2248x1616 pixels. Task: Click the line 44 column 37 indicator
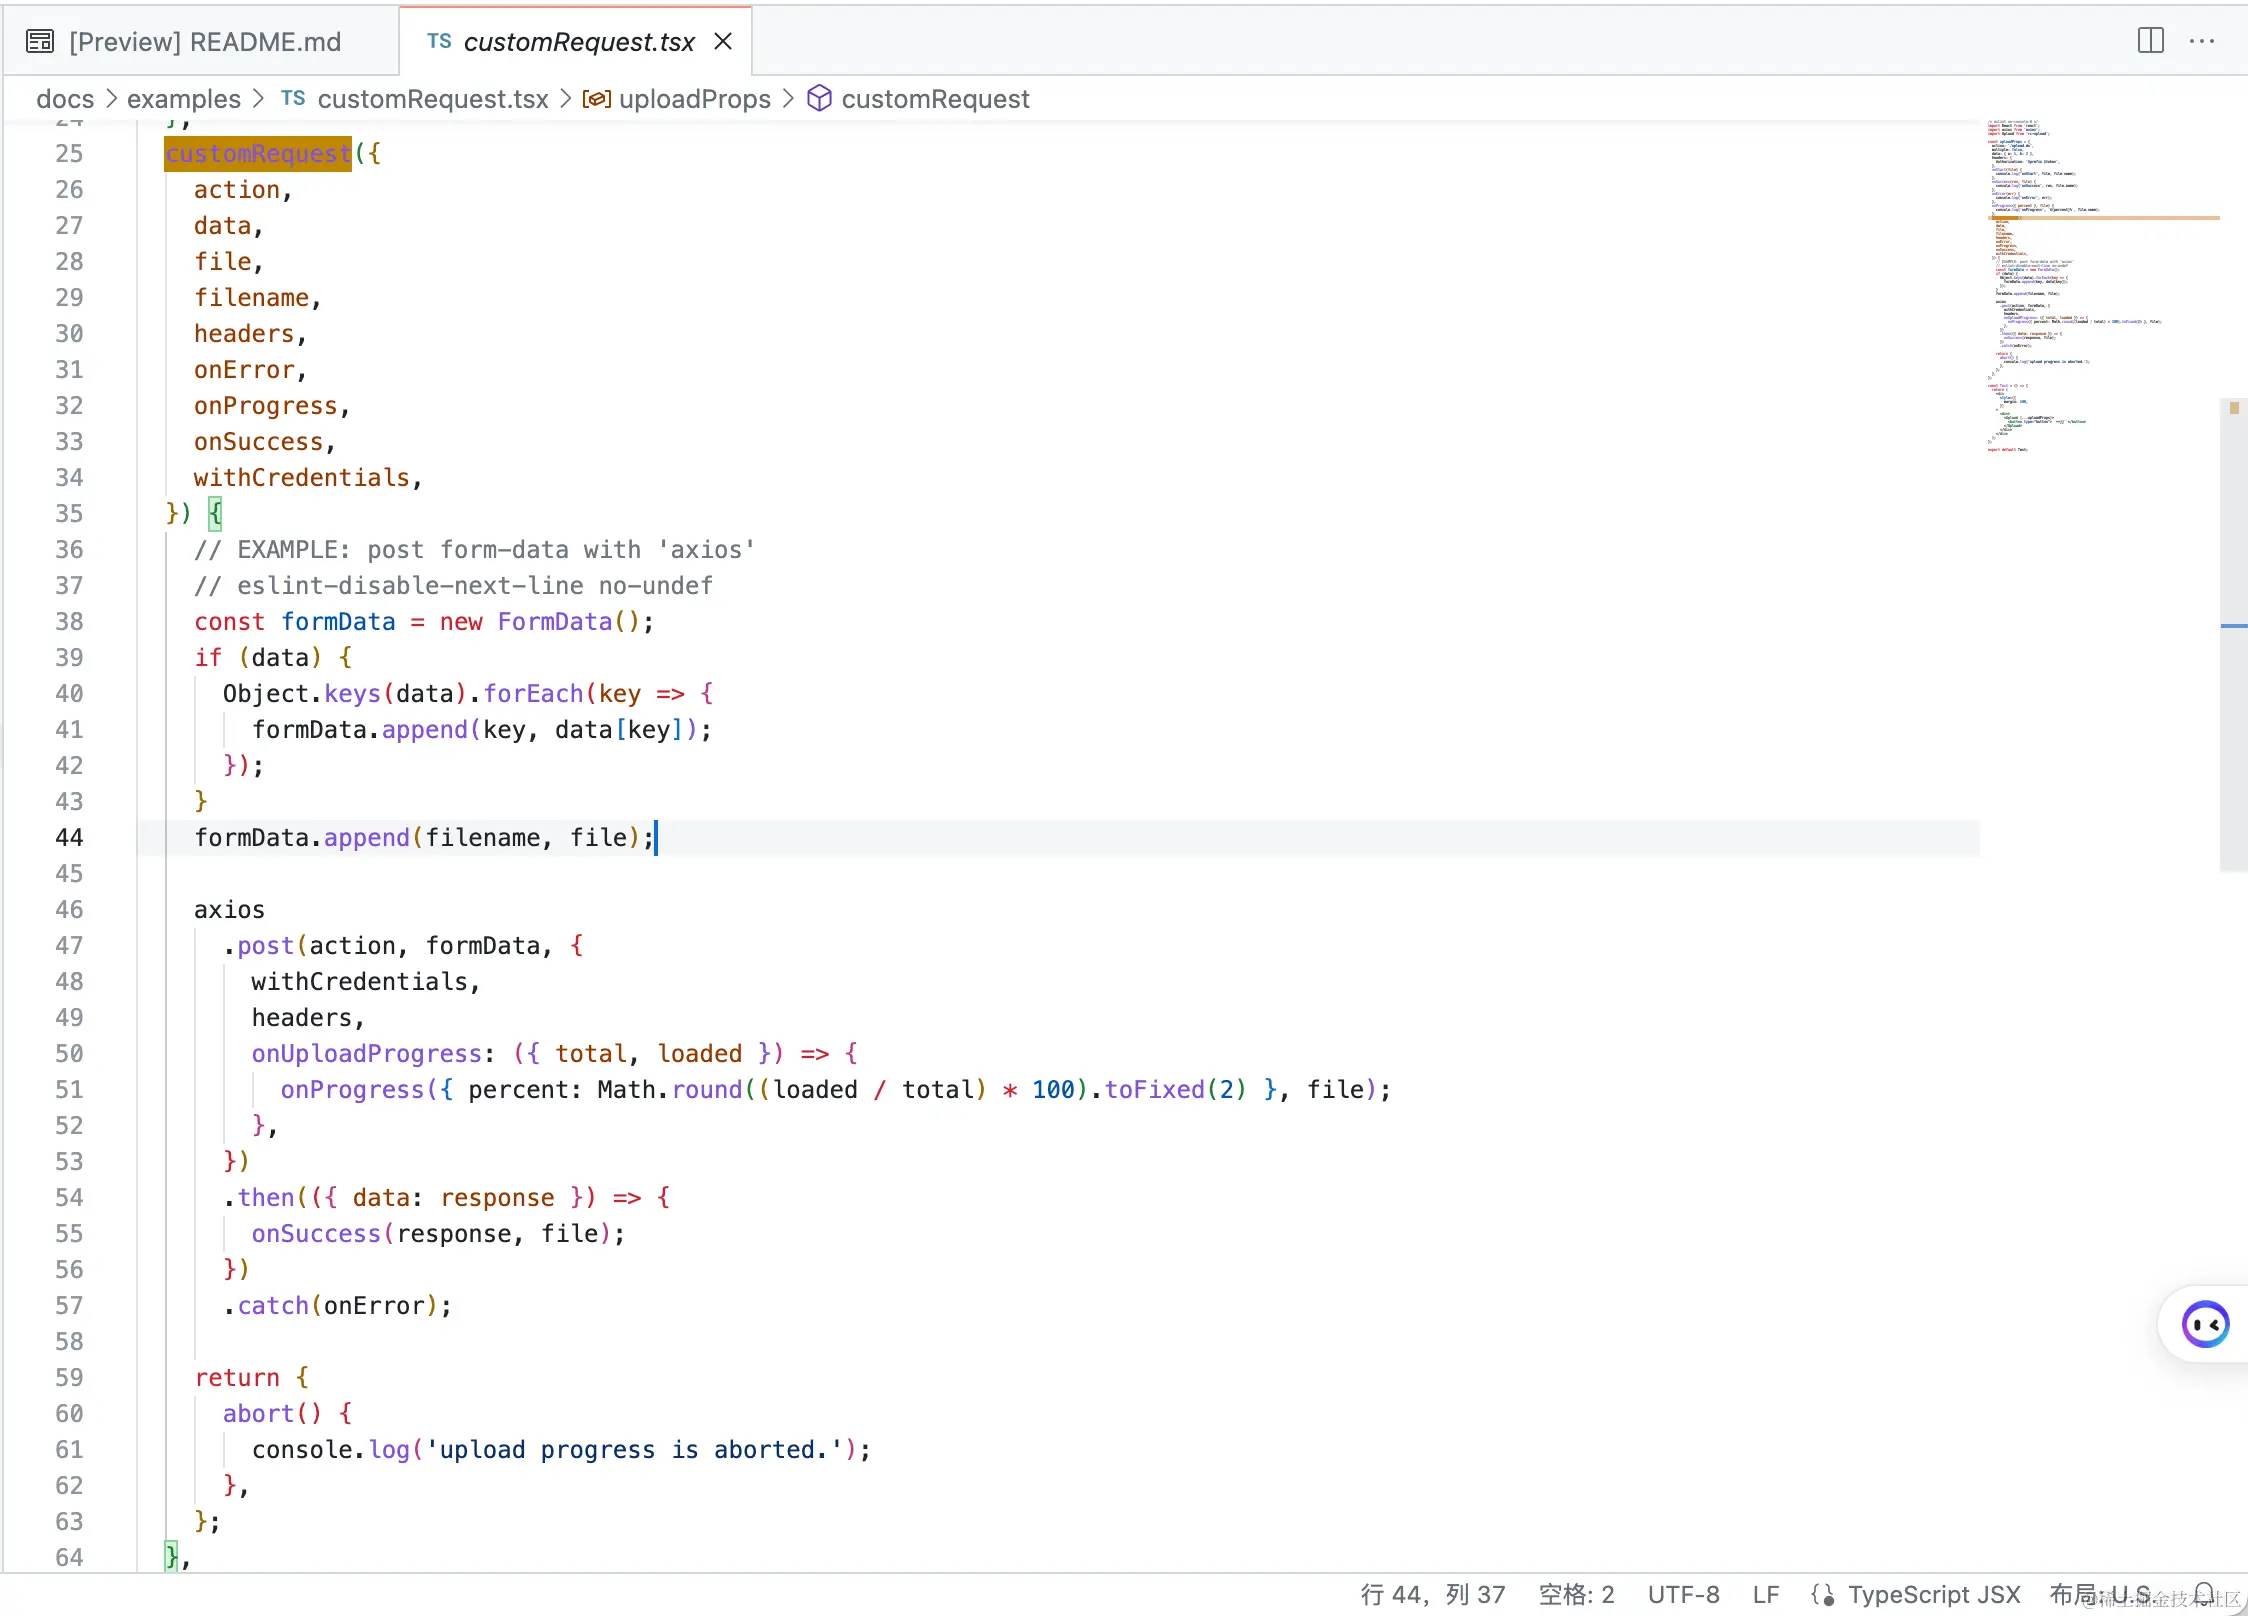pyautogui.click(x=1432, y=1595)
